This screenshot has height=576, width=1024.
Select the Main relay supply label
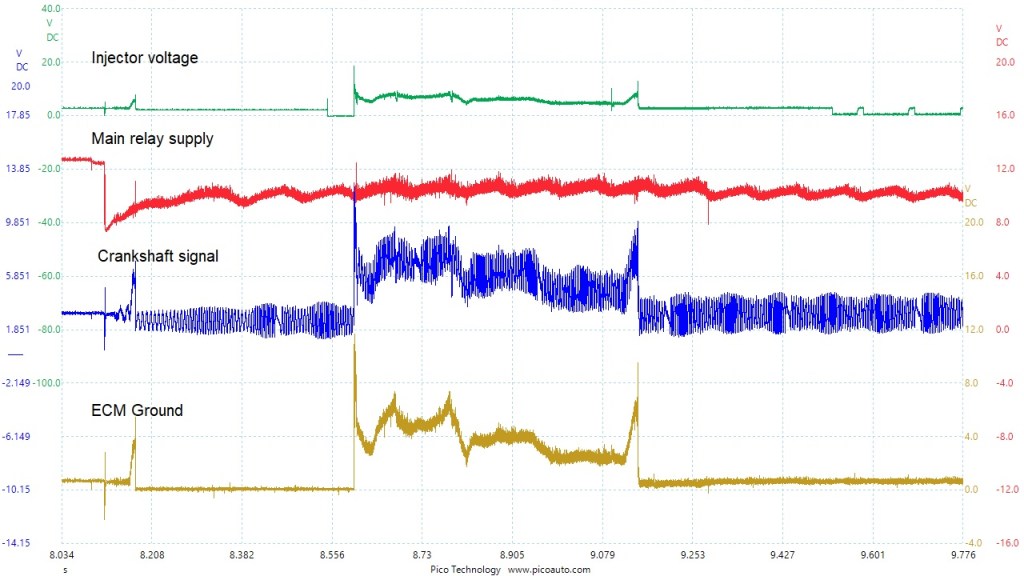tap(152, 139)
